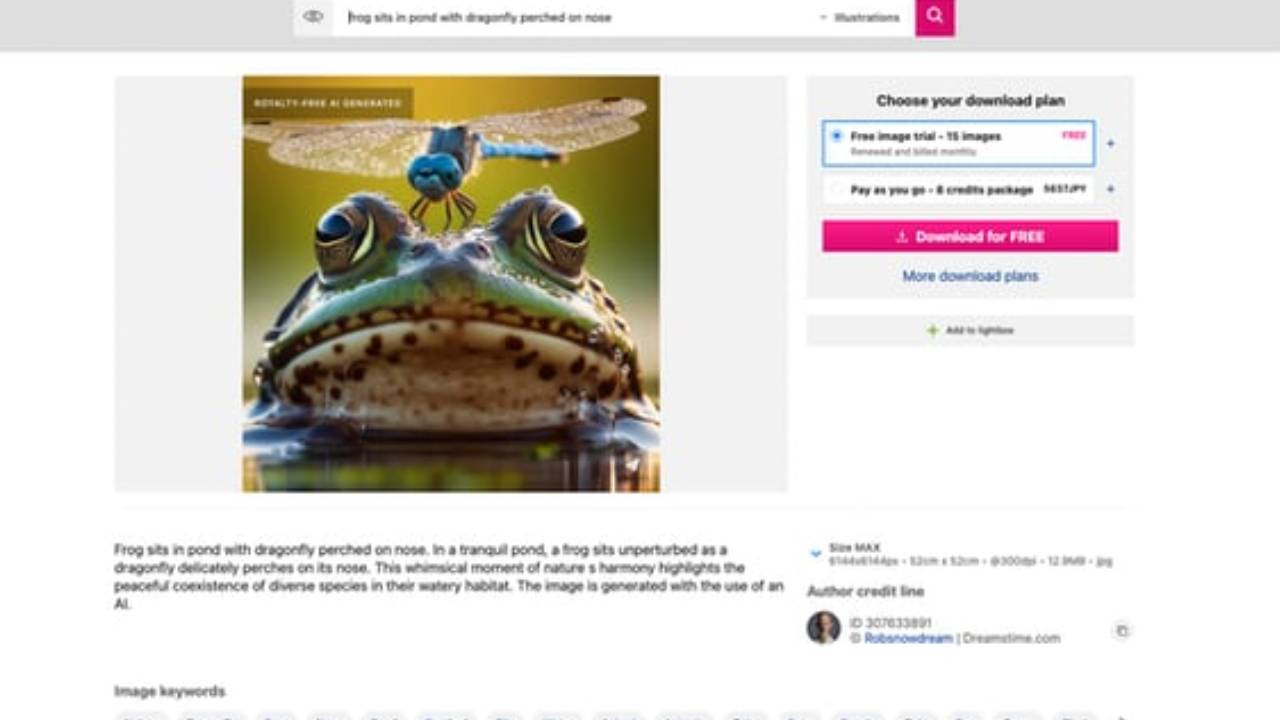
Task: Click Add to lightbox
Action: pyautogui.click(x=970, y=330)
